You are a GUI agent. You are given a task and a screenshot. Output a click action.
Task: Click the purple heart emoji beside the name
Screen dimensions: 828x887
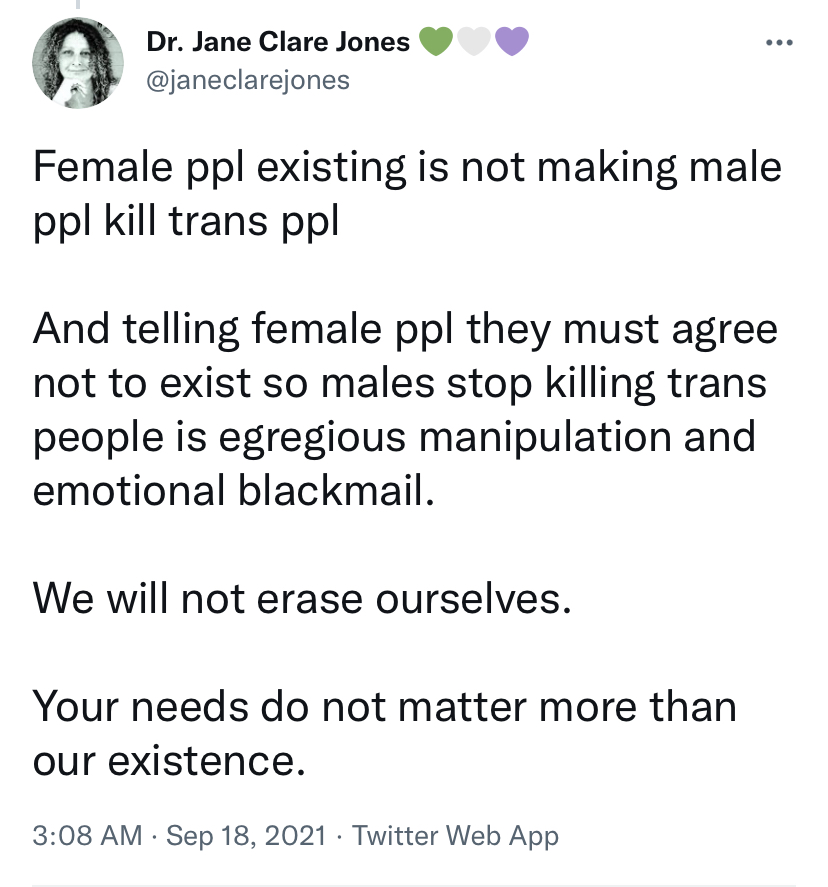[511, 42]
